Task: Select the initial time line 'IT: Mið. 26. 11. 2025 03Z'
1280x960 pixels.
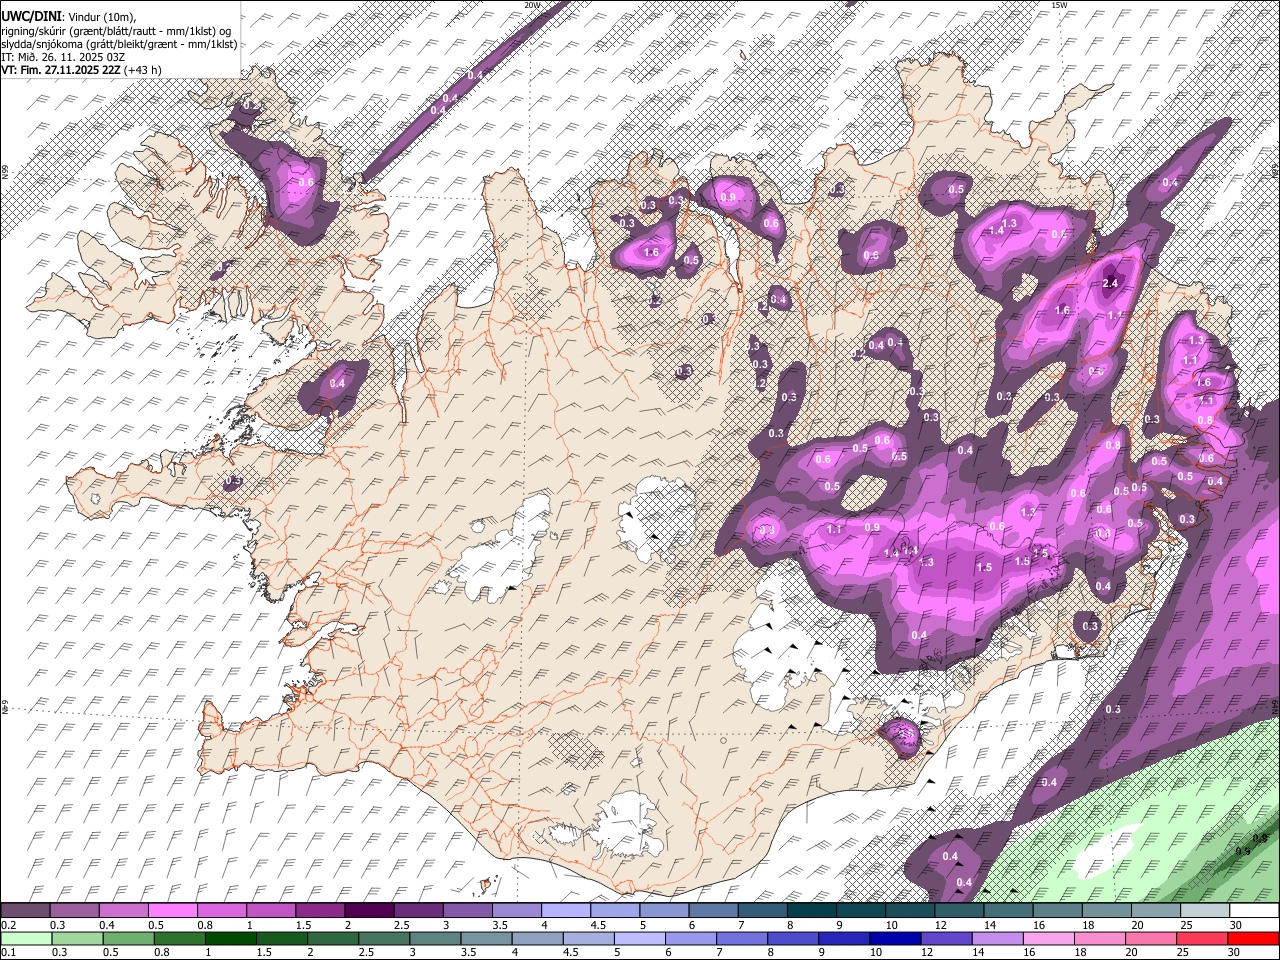Action: pos(63,57)
